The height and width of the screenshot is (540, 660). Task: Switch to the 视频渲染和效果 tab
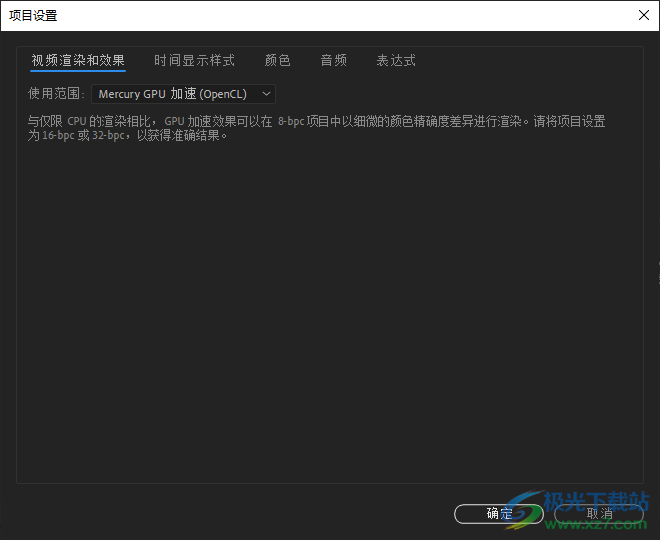click(78, 61)
